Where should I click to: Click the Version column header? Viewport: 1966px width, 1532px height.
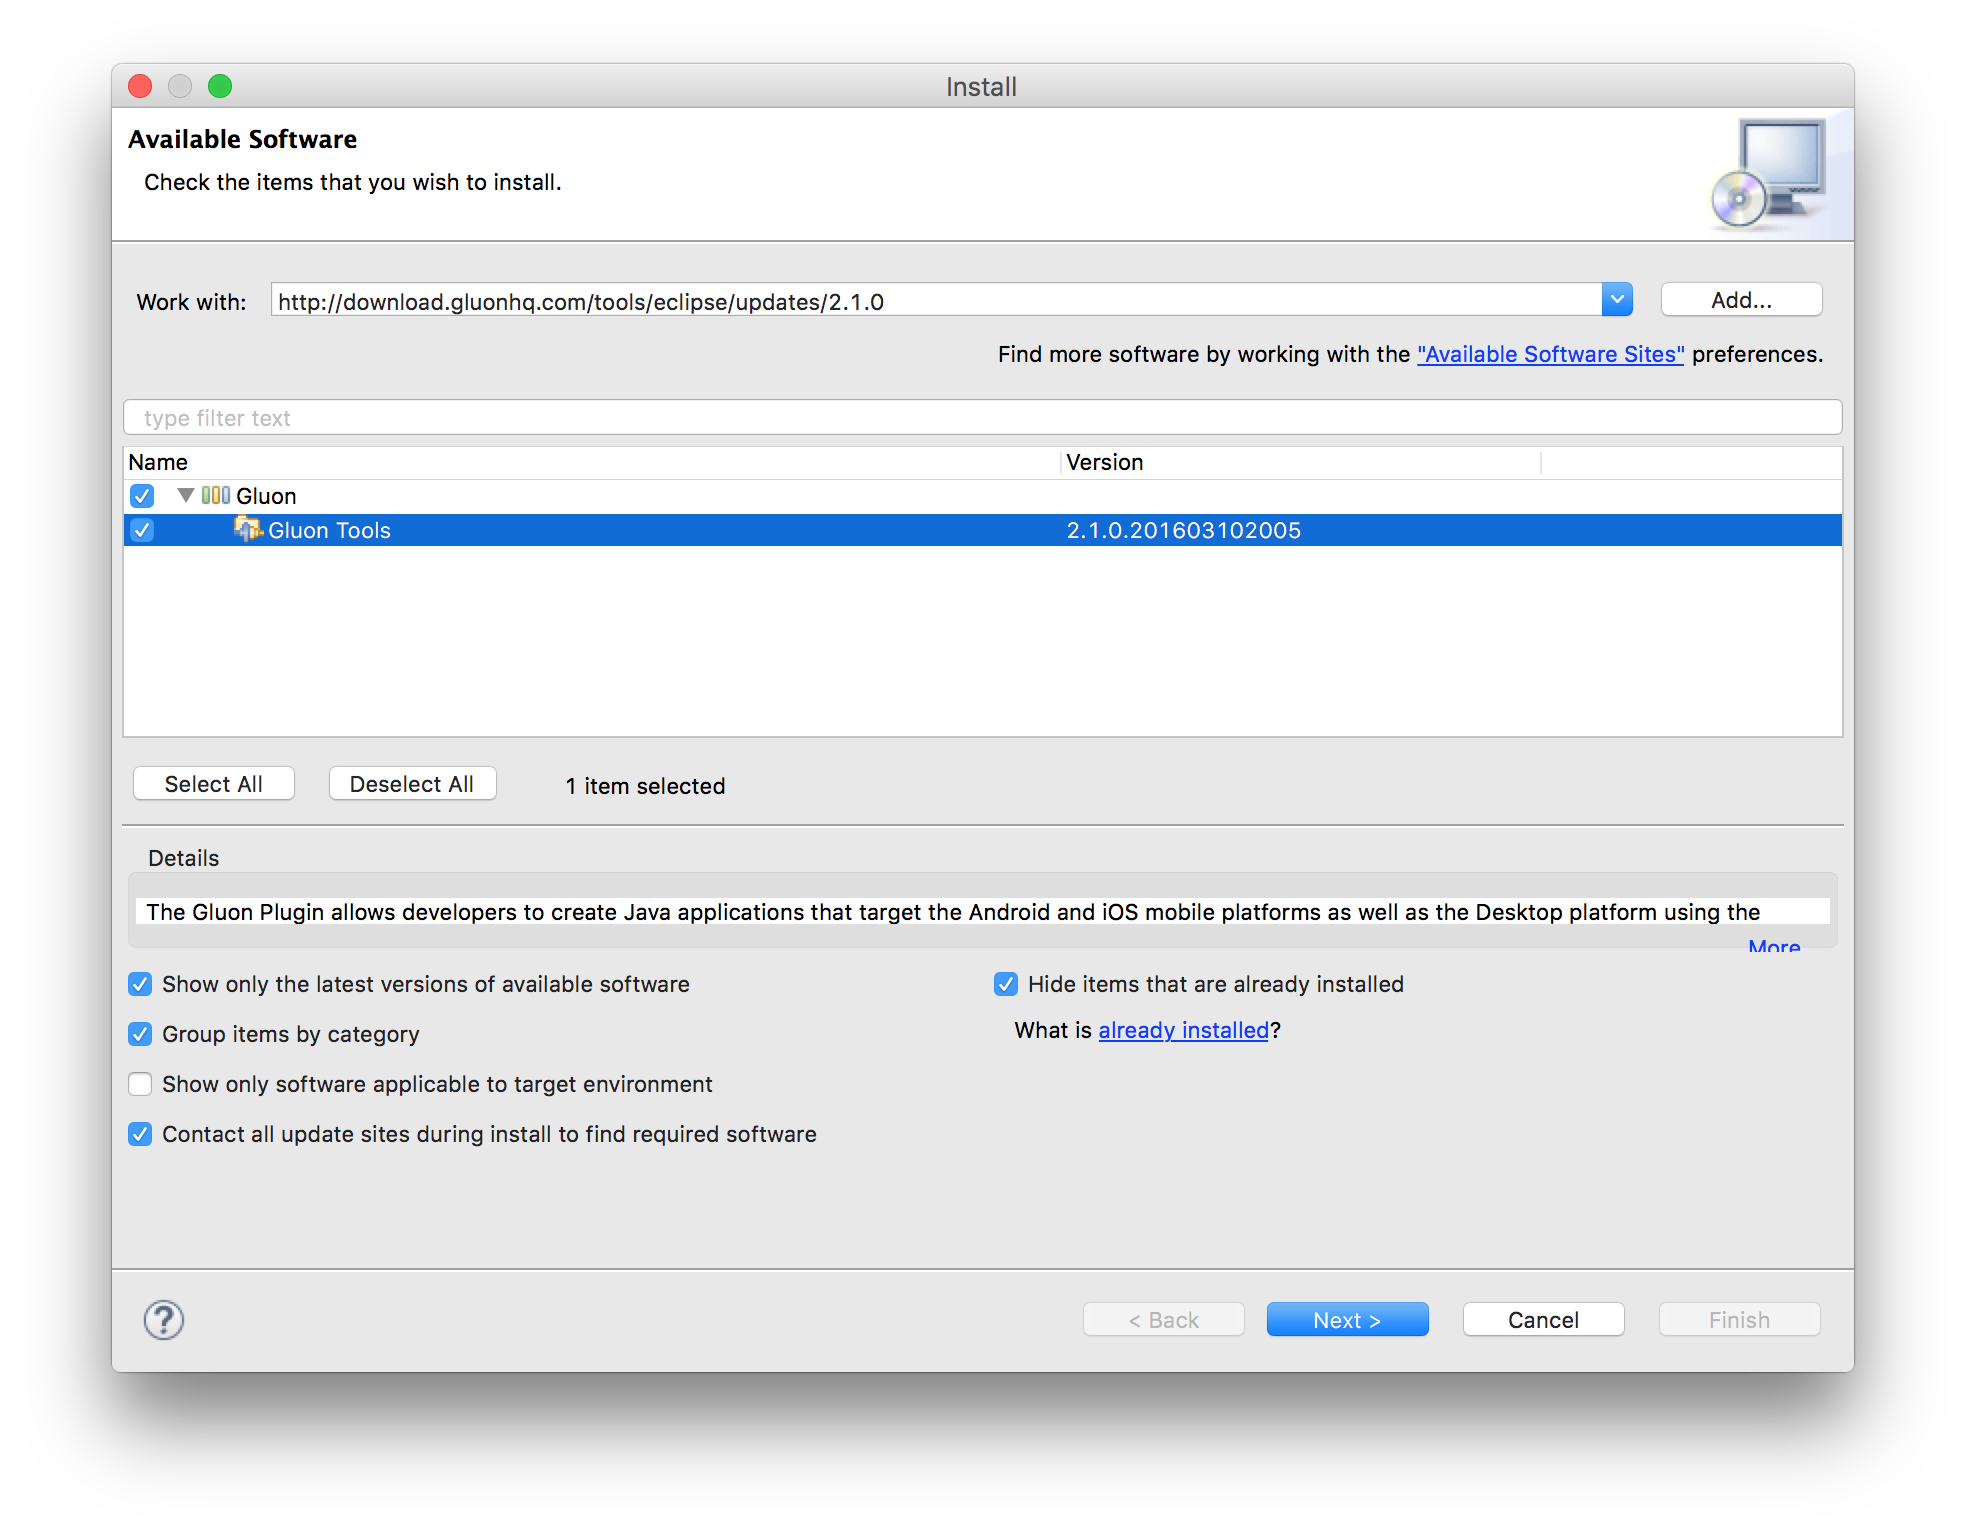(1300, 462)
